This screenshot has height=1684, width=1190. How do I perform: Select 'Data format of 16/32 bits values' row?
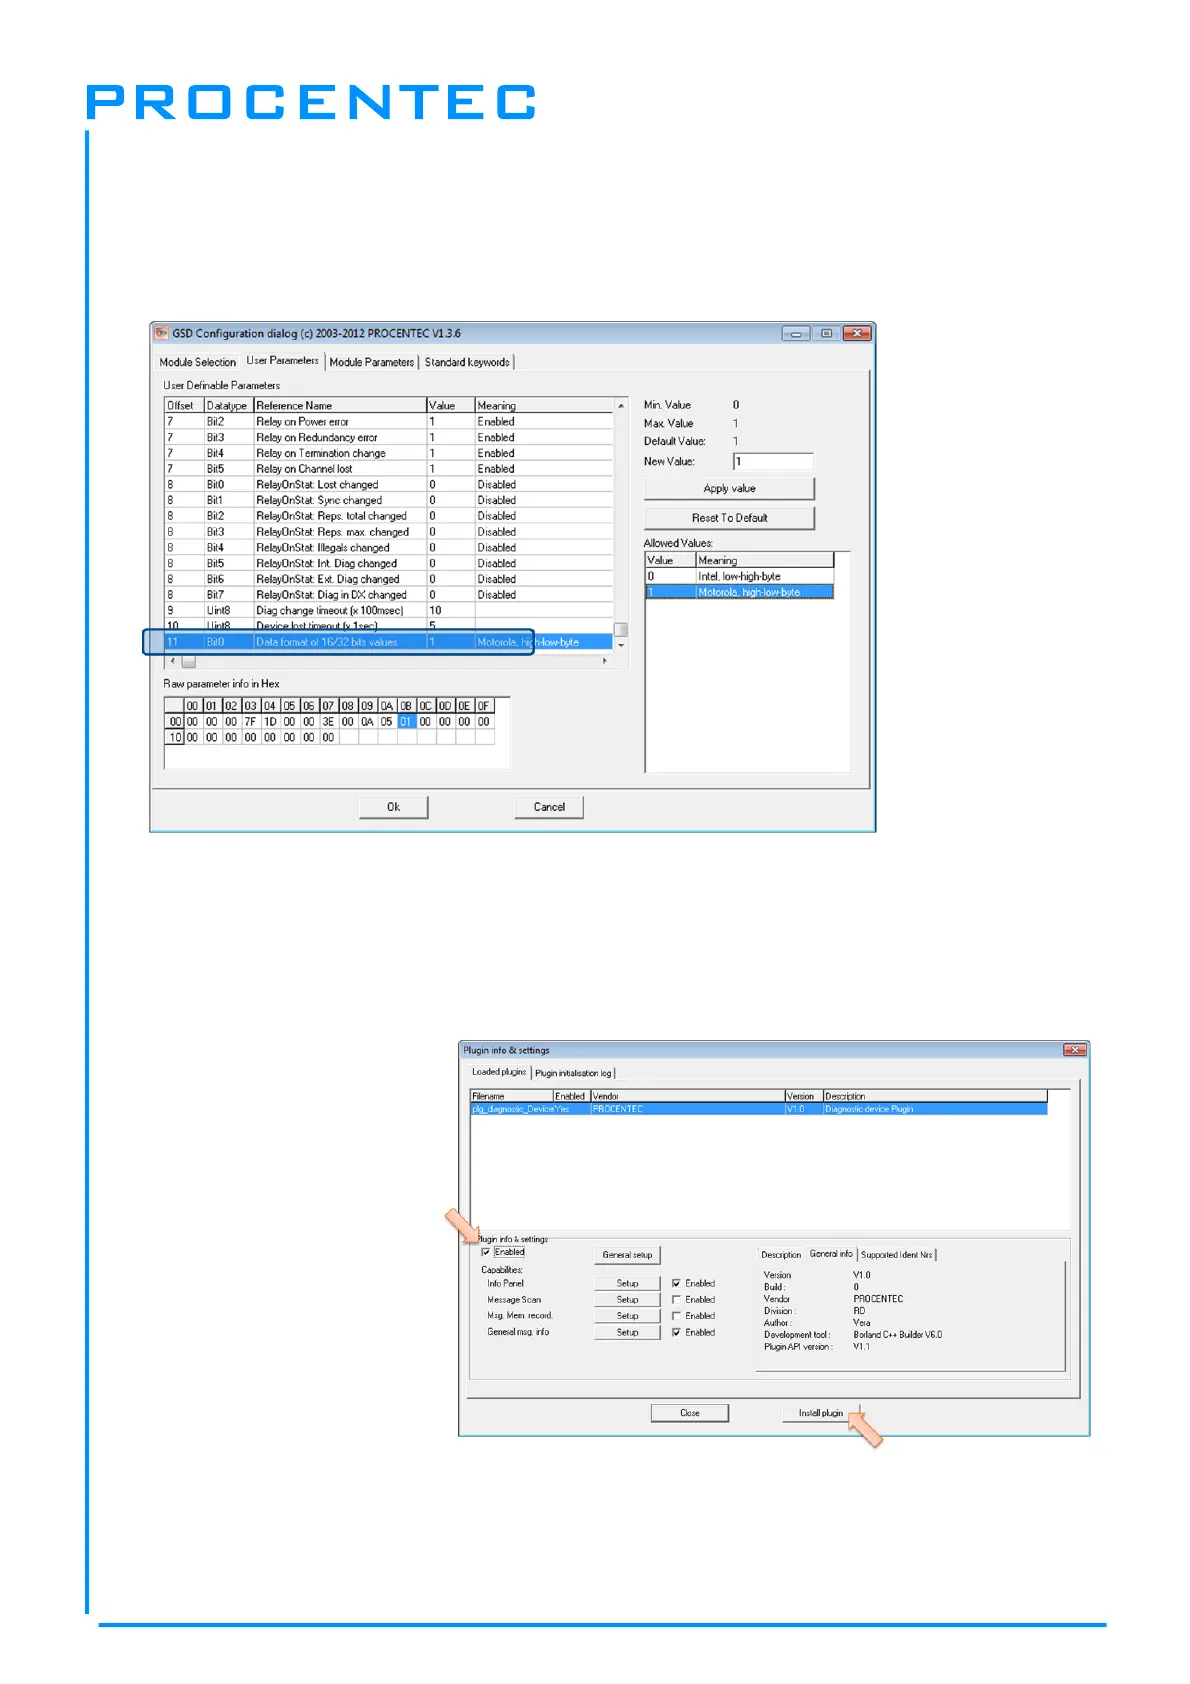pos(388,642)
